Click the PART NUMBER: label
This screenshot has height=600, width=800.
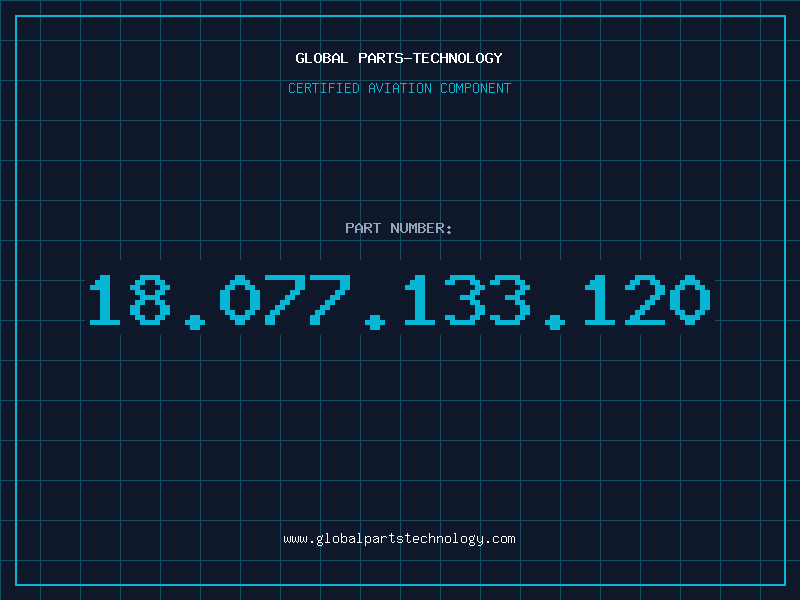[399, 228]
